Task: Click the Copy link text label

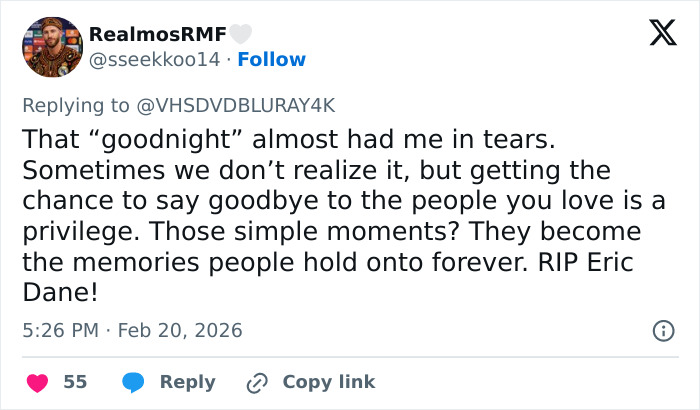Action: click(x=329, y=382)
